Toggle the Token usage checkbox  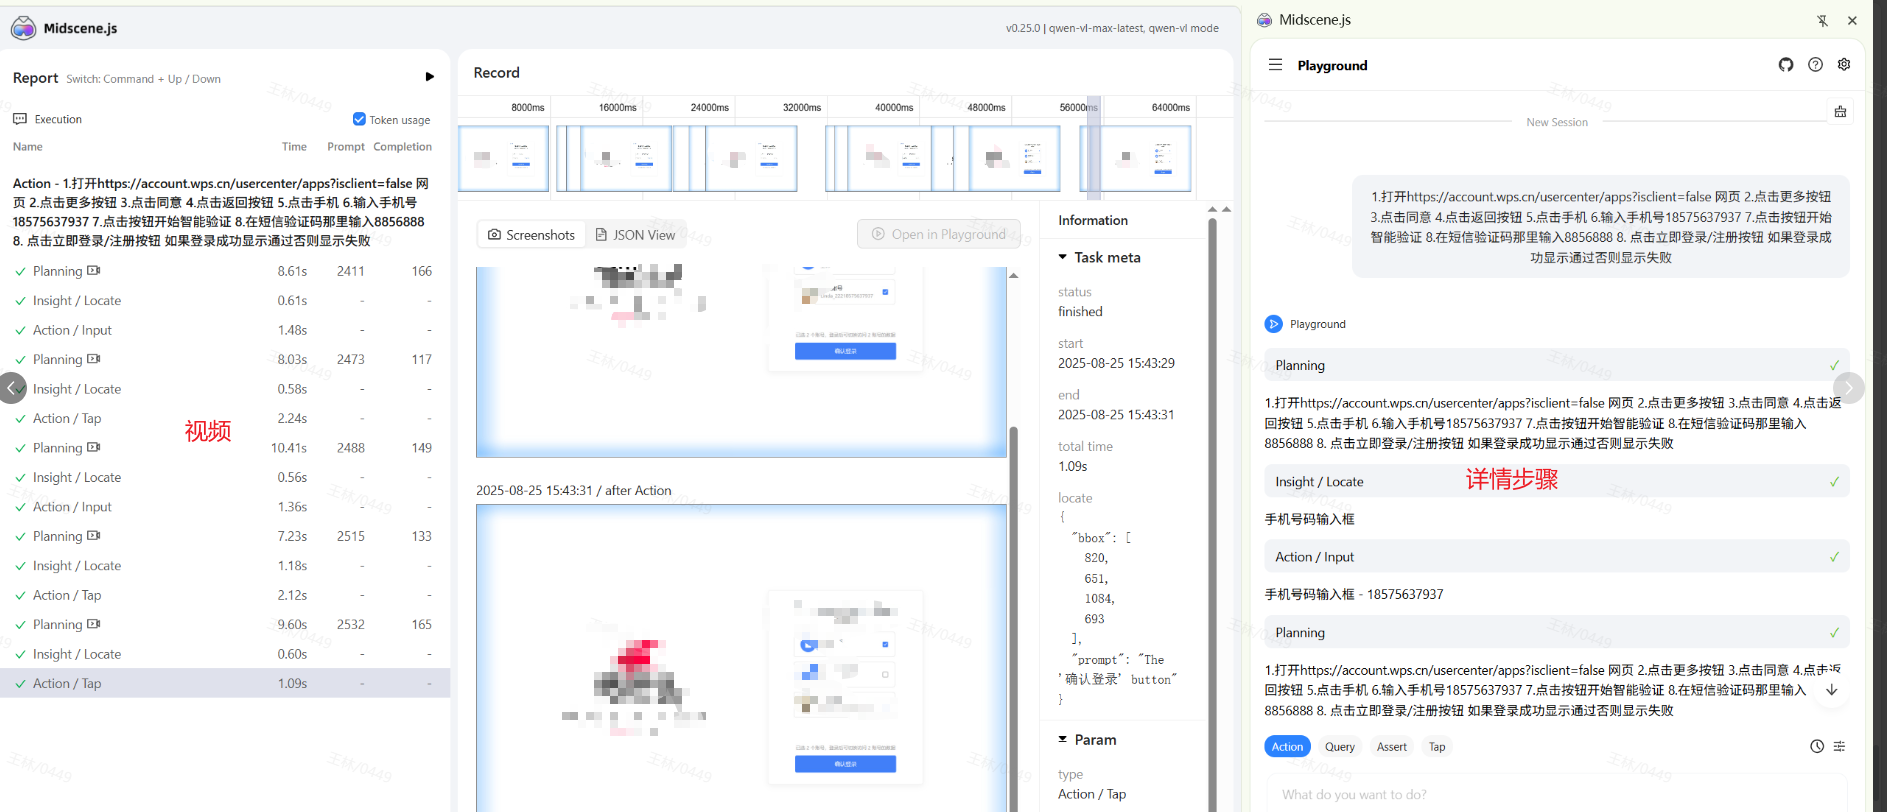coord(359,119)
